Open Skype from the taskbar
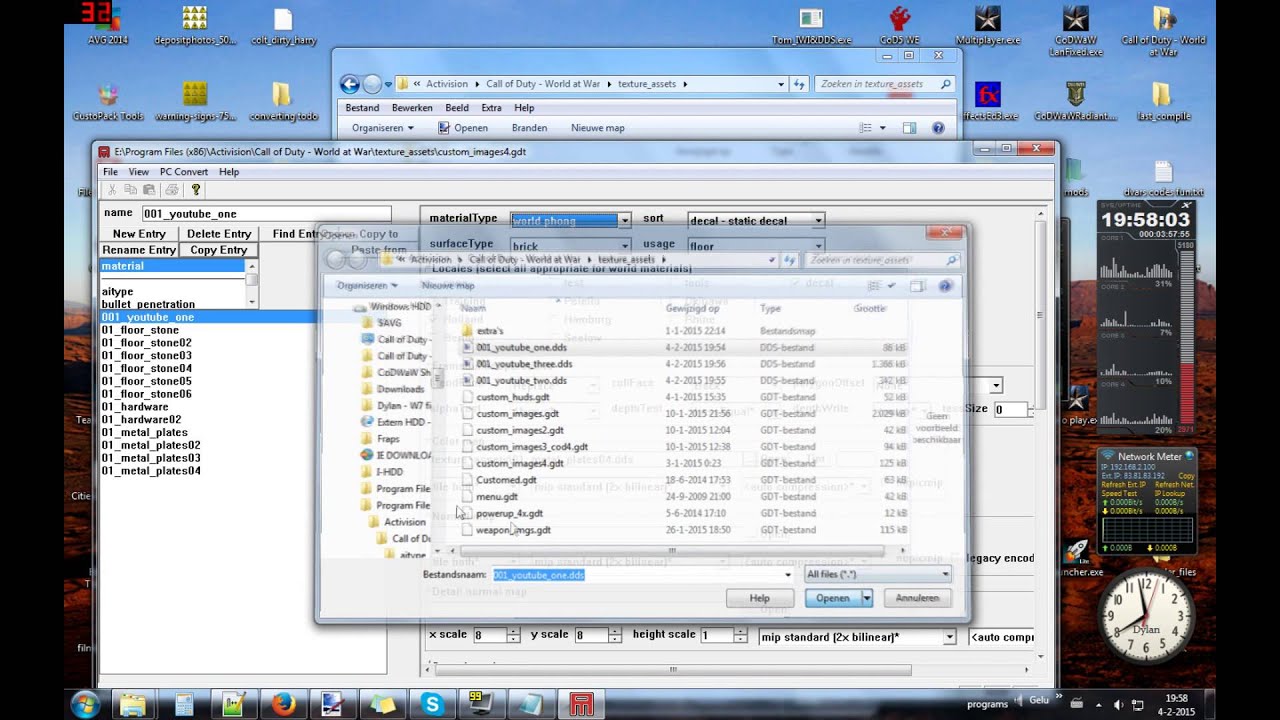Image resolution: width=1280 pixels, height=720 pixels. [433, 704]
